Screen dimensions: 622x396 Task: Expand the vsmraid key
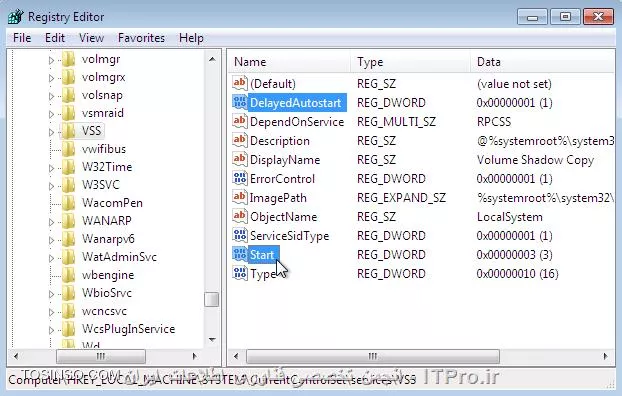(51, 114)
